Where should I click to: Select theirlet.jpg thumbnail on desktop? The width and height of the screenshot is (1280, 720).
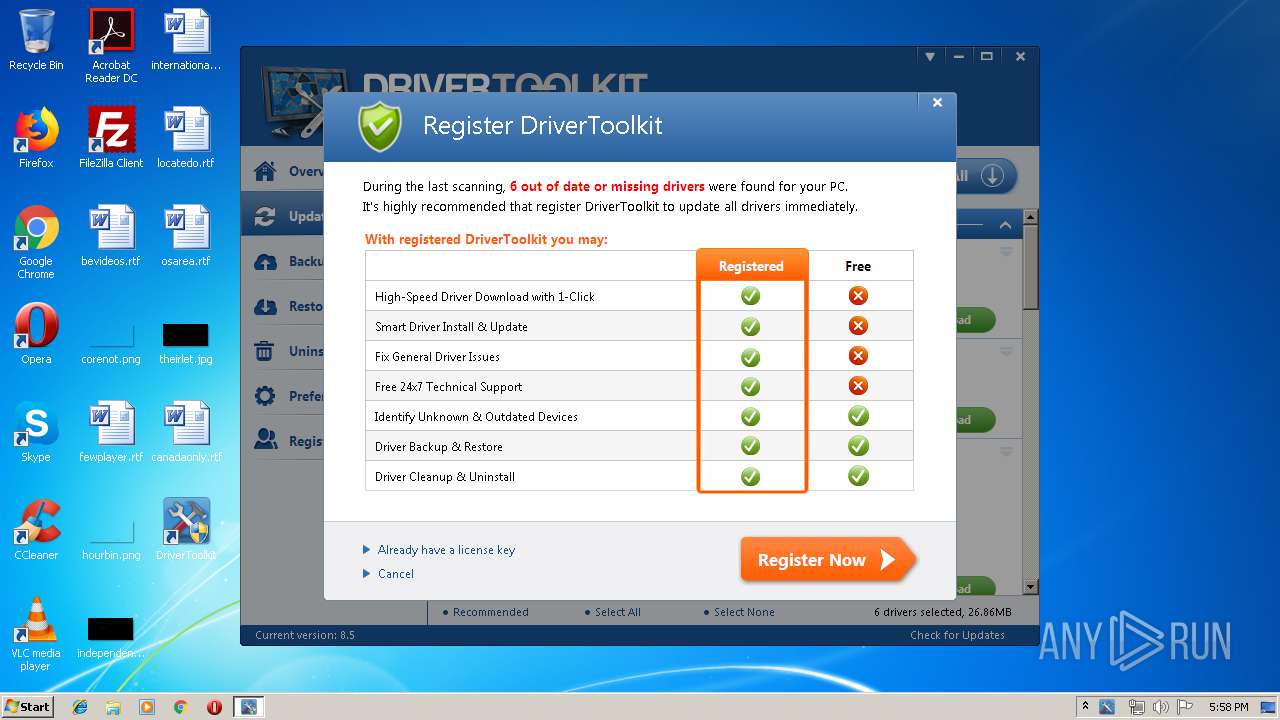186,343
